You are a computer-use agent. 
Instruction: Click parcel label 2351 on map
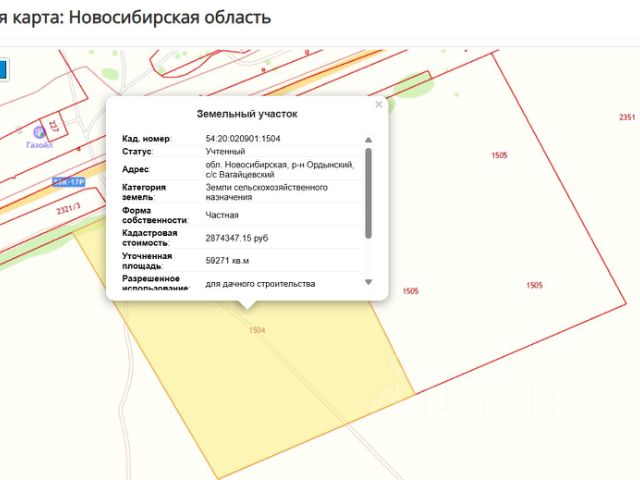627,117
